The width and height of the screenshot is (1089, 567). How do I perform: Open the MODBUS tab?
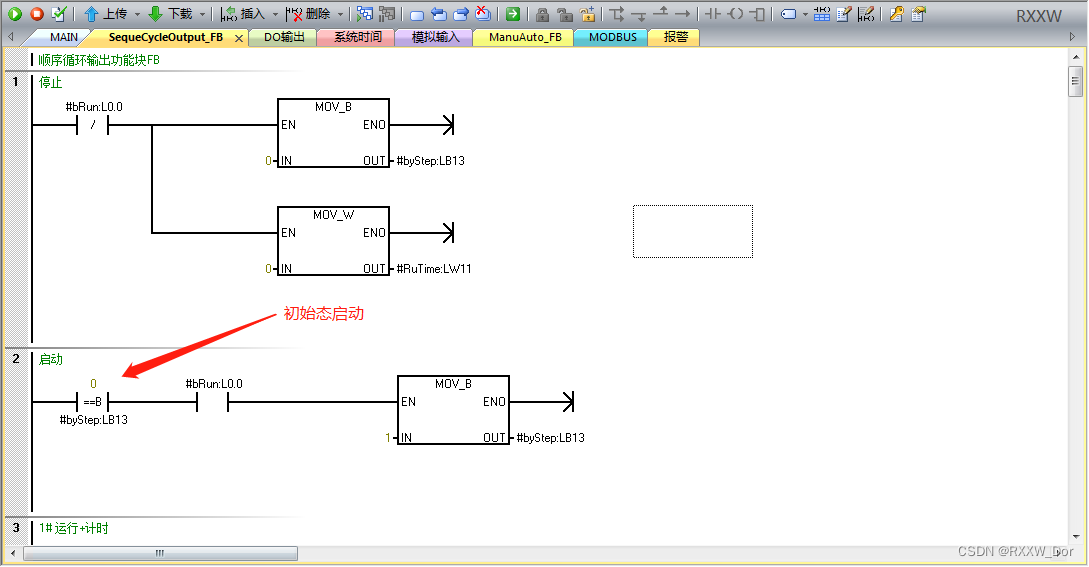(613, 37)
